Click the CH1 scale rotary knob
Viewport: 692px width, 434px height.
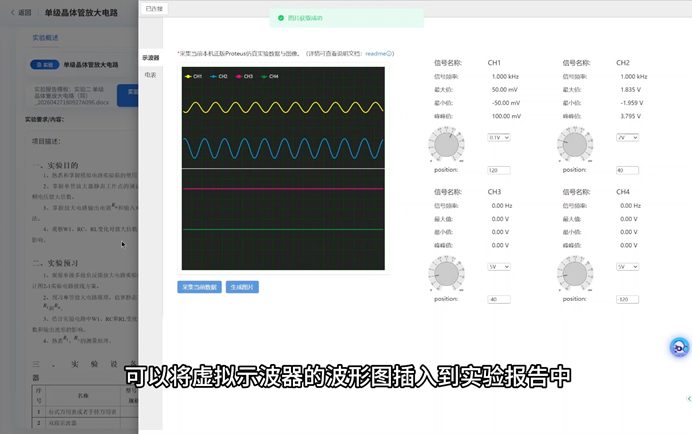[446, 144]
